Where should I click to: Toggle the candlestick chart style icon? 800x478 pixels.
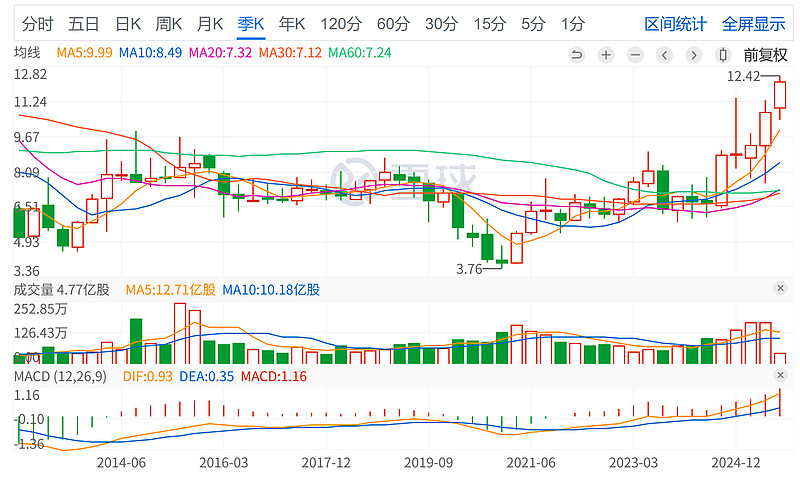(722, 55)
